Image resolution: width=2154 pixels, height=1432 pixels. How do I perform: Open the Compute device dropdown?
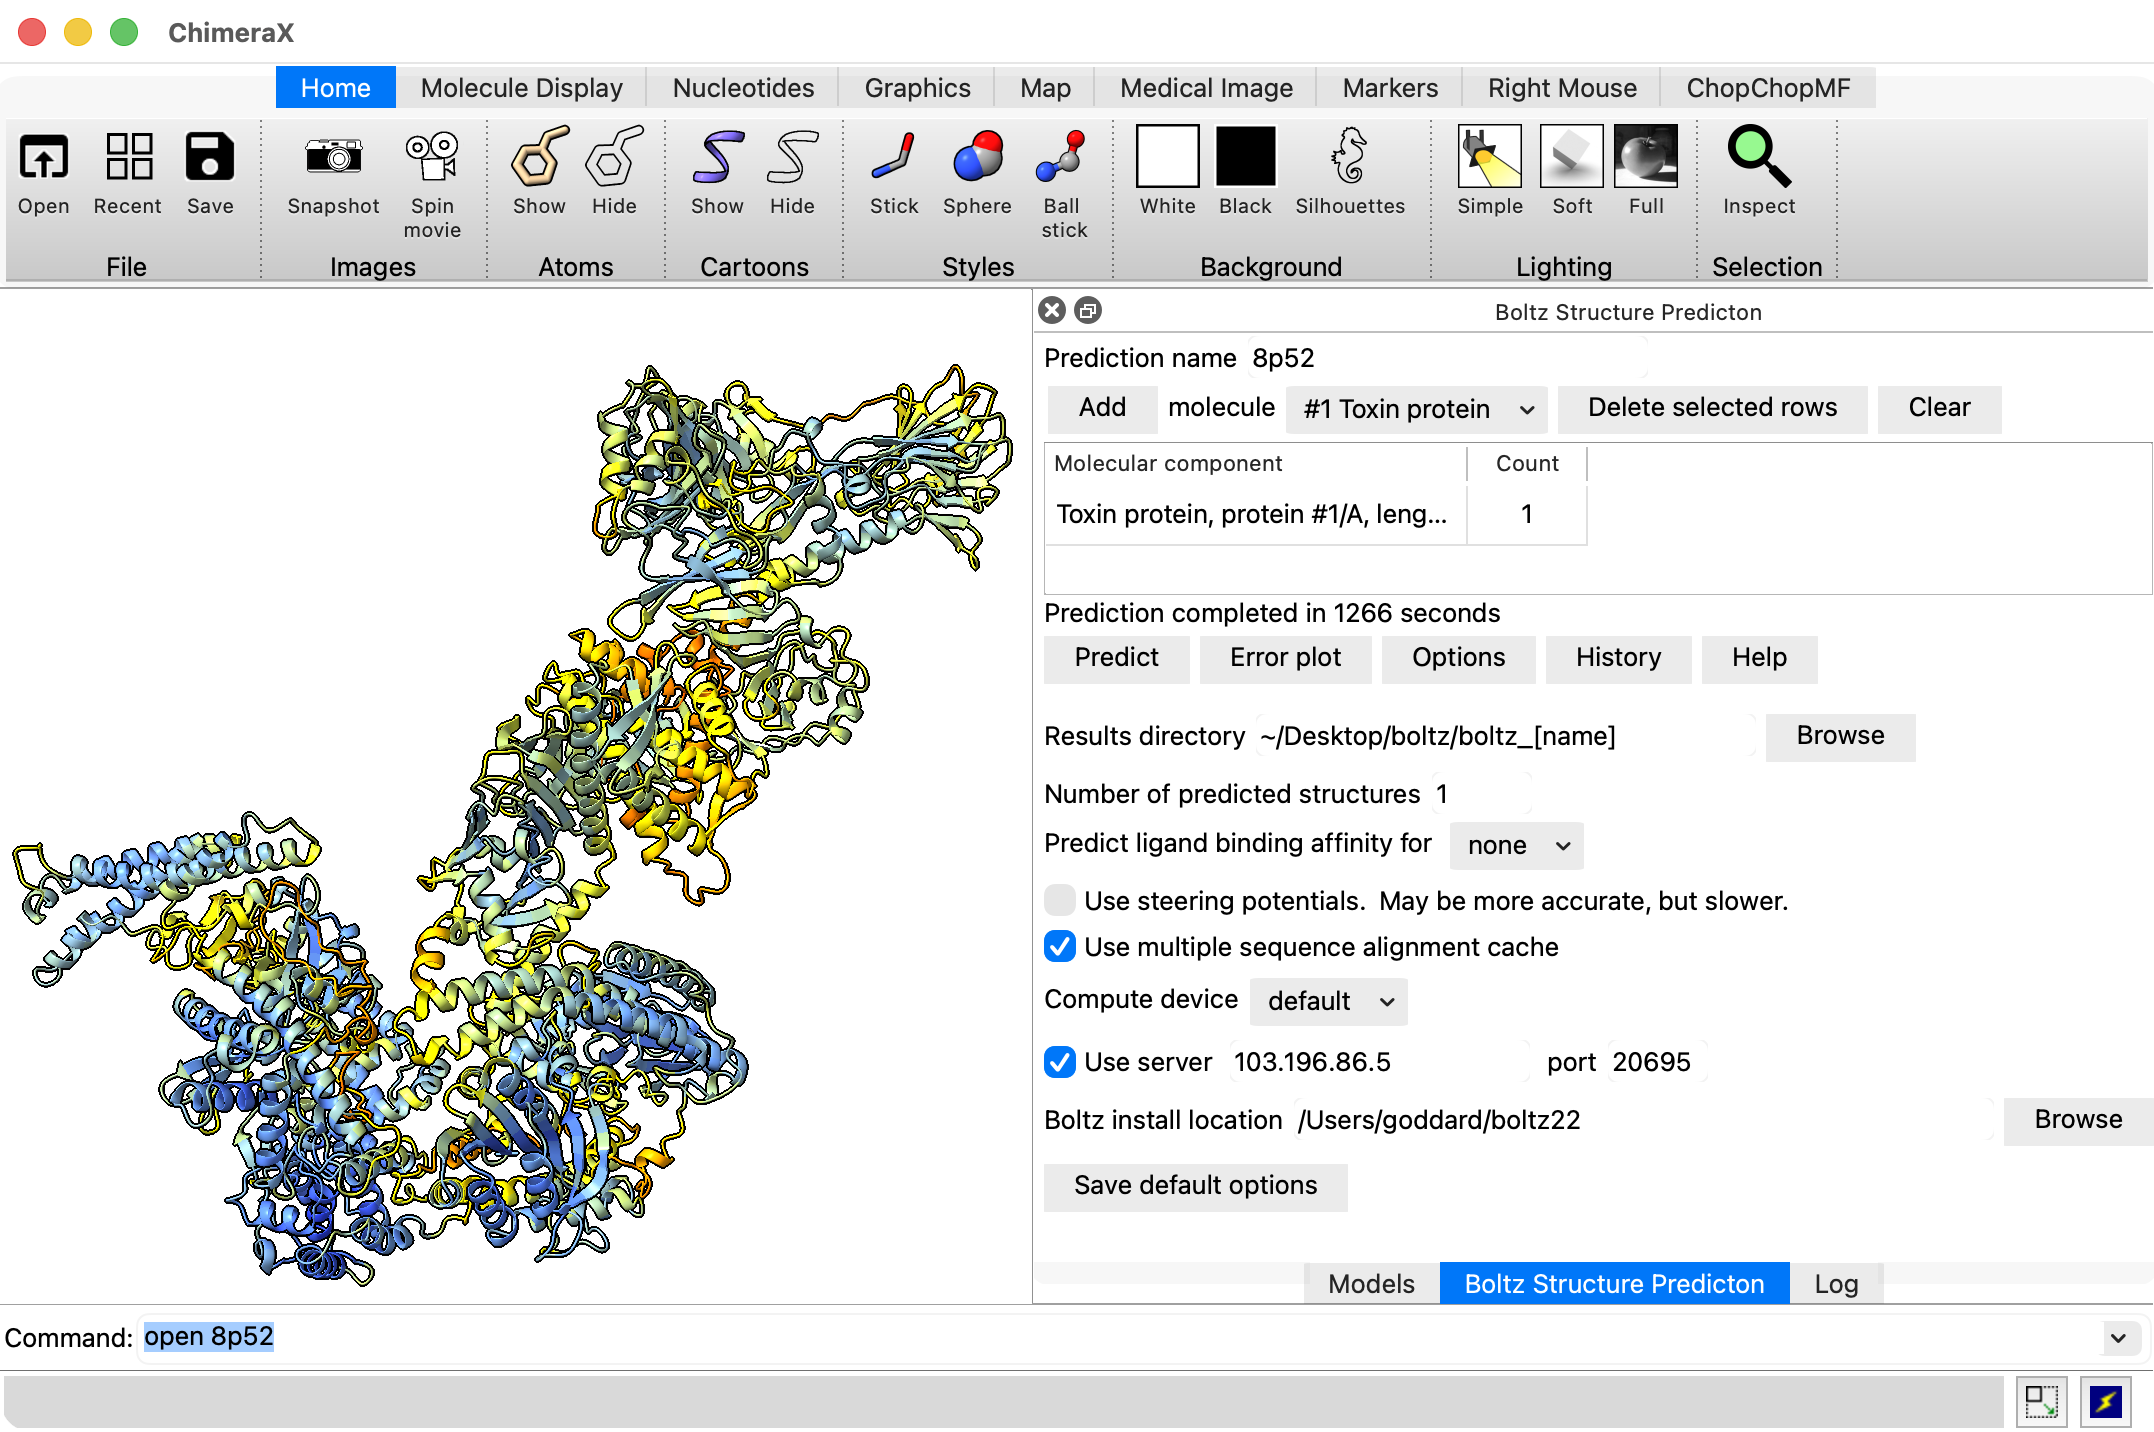[x=1328, y=1001]
